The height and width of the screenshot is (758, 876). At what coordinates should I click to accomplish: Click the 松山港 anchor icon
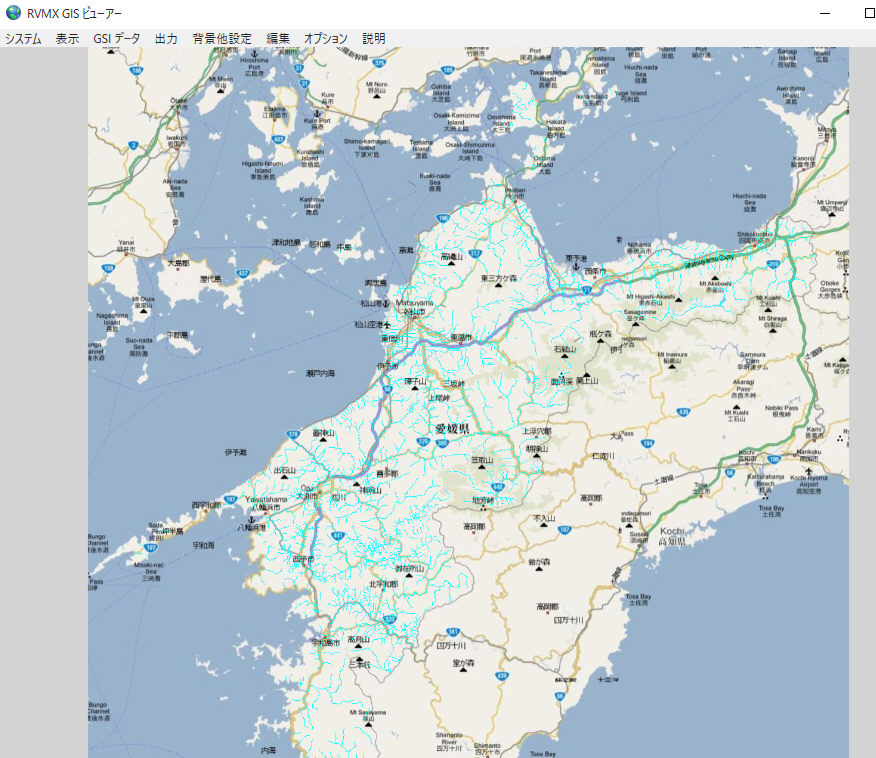[x=388, y=303]
